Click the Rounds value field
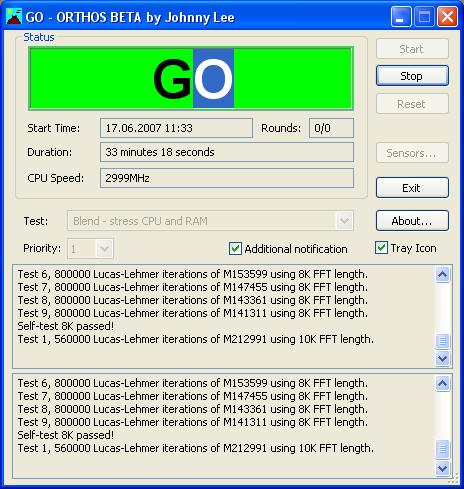This screenshot has height=489, width=464. [331, 128]
